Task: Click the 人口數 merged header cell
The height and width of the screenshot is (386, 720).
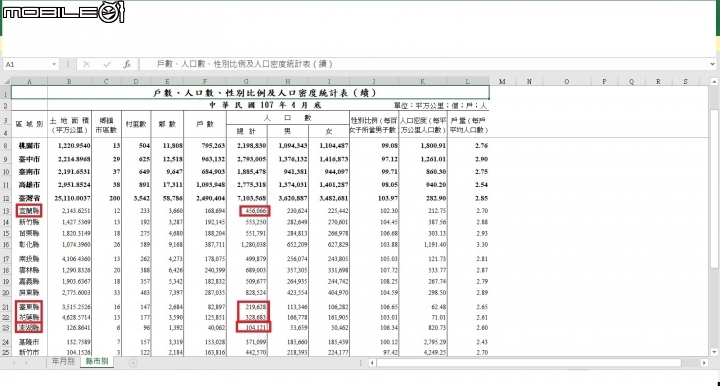Action: click(x=288, y=117)
